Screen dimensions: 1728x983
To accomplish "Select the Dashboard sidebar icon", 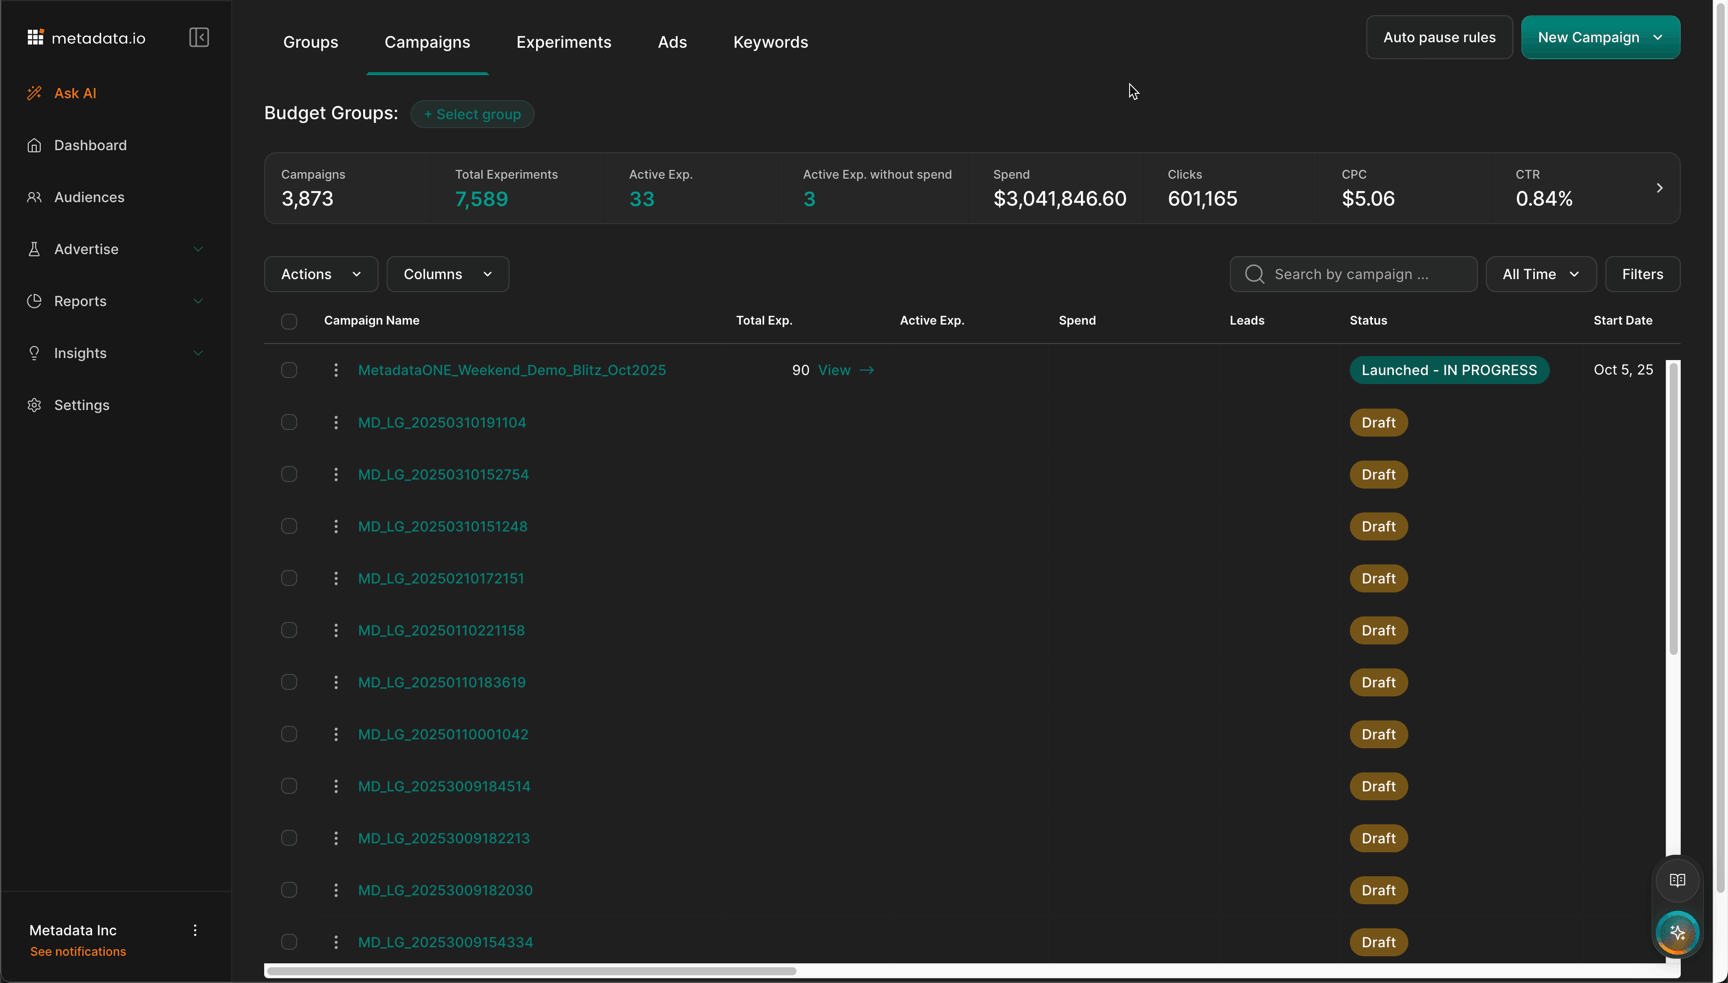I will (x=34, y=145).
